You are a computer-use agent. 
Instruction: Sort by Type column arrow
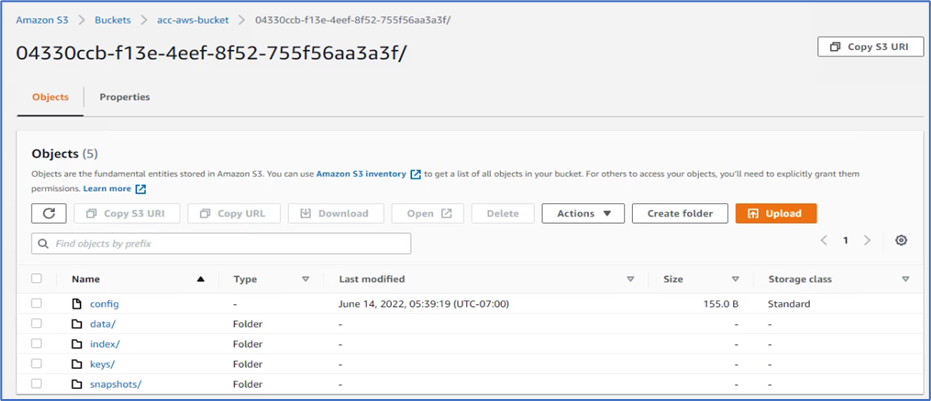pyautogui.click(x=306, y=279)
